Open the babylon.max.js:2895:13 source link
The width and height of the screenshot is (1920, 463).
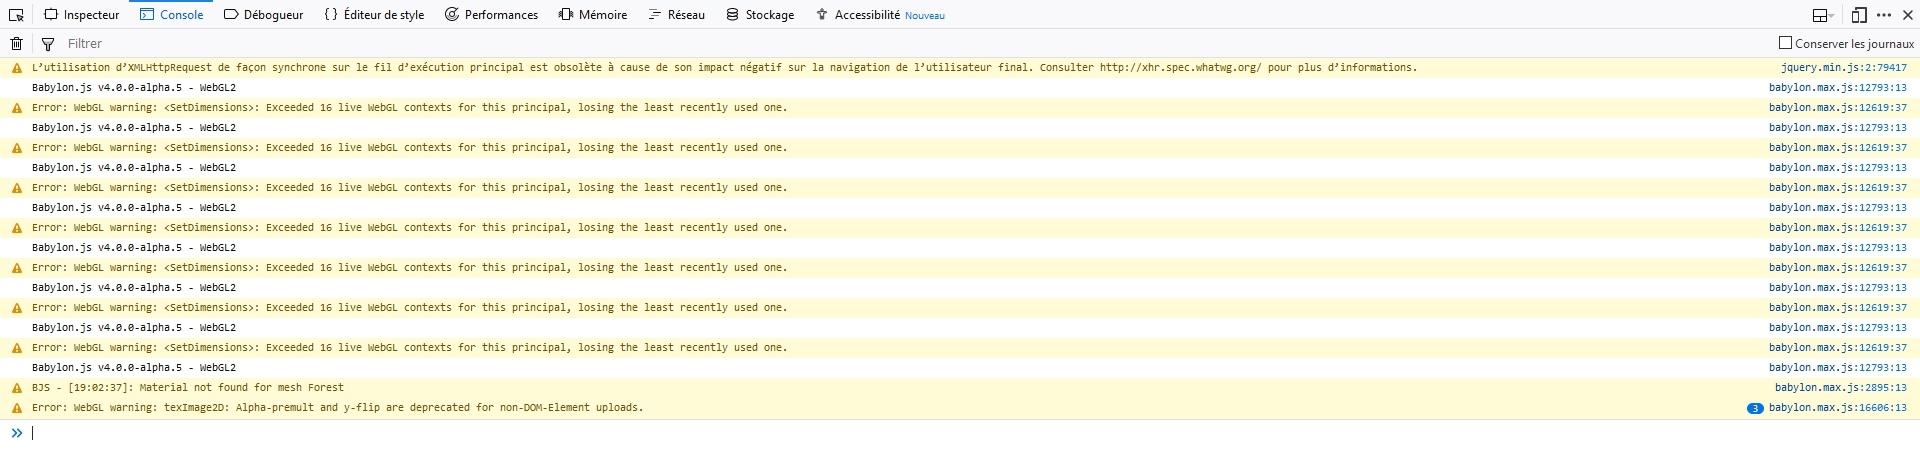tap(1841, 388)
